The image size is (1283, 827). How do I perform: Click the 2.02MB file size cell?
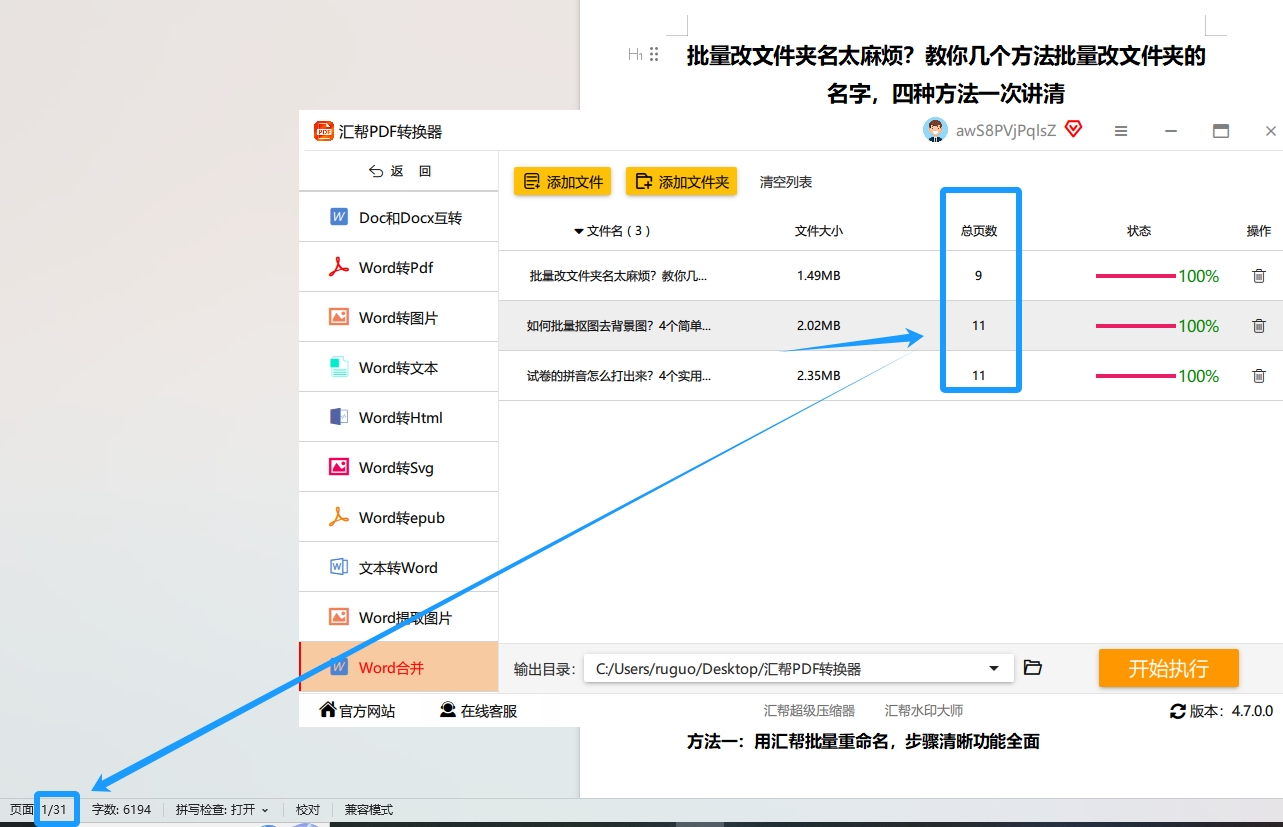coord(819,326)
